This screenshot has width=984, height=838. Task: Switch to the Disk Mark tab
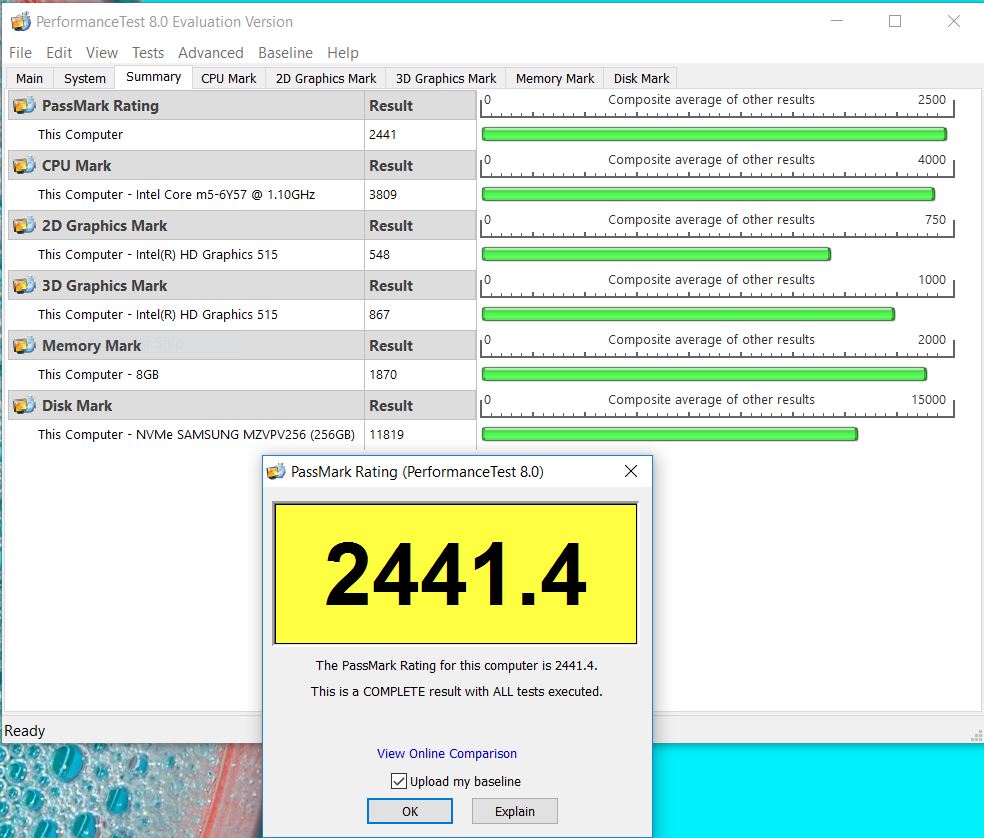[641, 78]
